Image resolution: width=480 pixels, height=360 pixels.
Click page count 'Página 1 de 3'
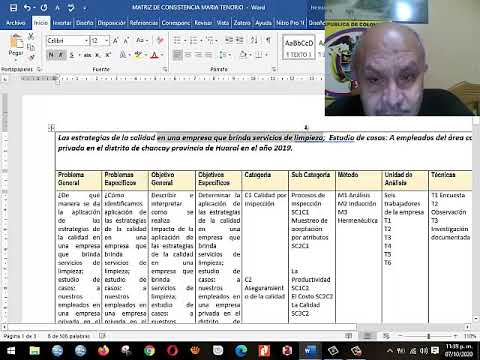coord(20,336)
